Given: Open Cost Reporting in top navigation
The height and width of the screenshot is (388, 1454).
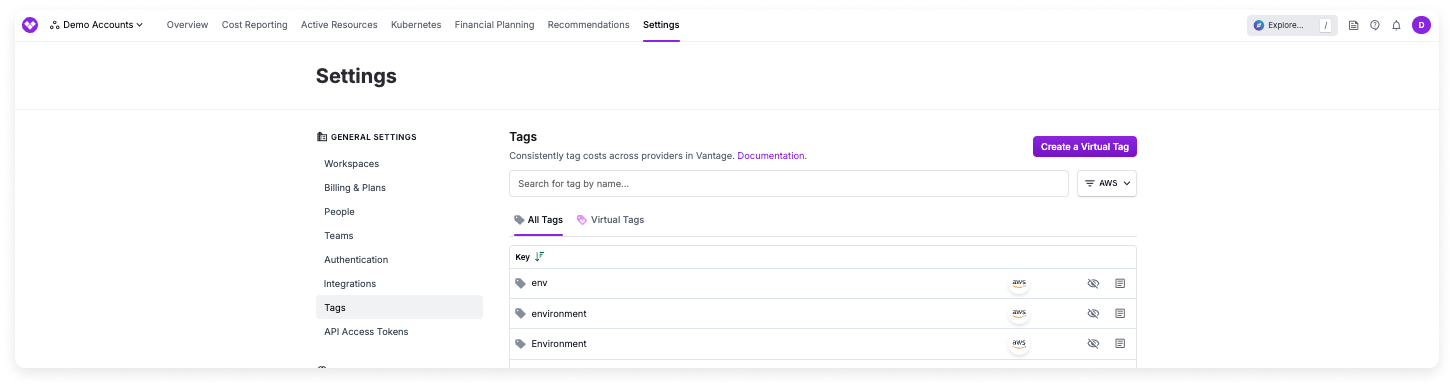Looking at the screenshot, I should tap(255, 25).
